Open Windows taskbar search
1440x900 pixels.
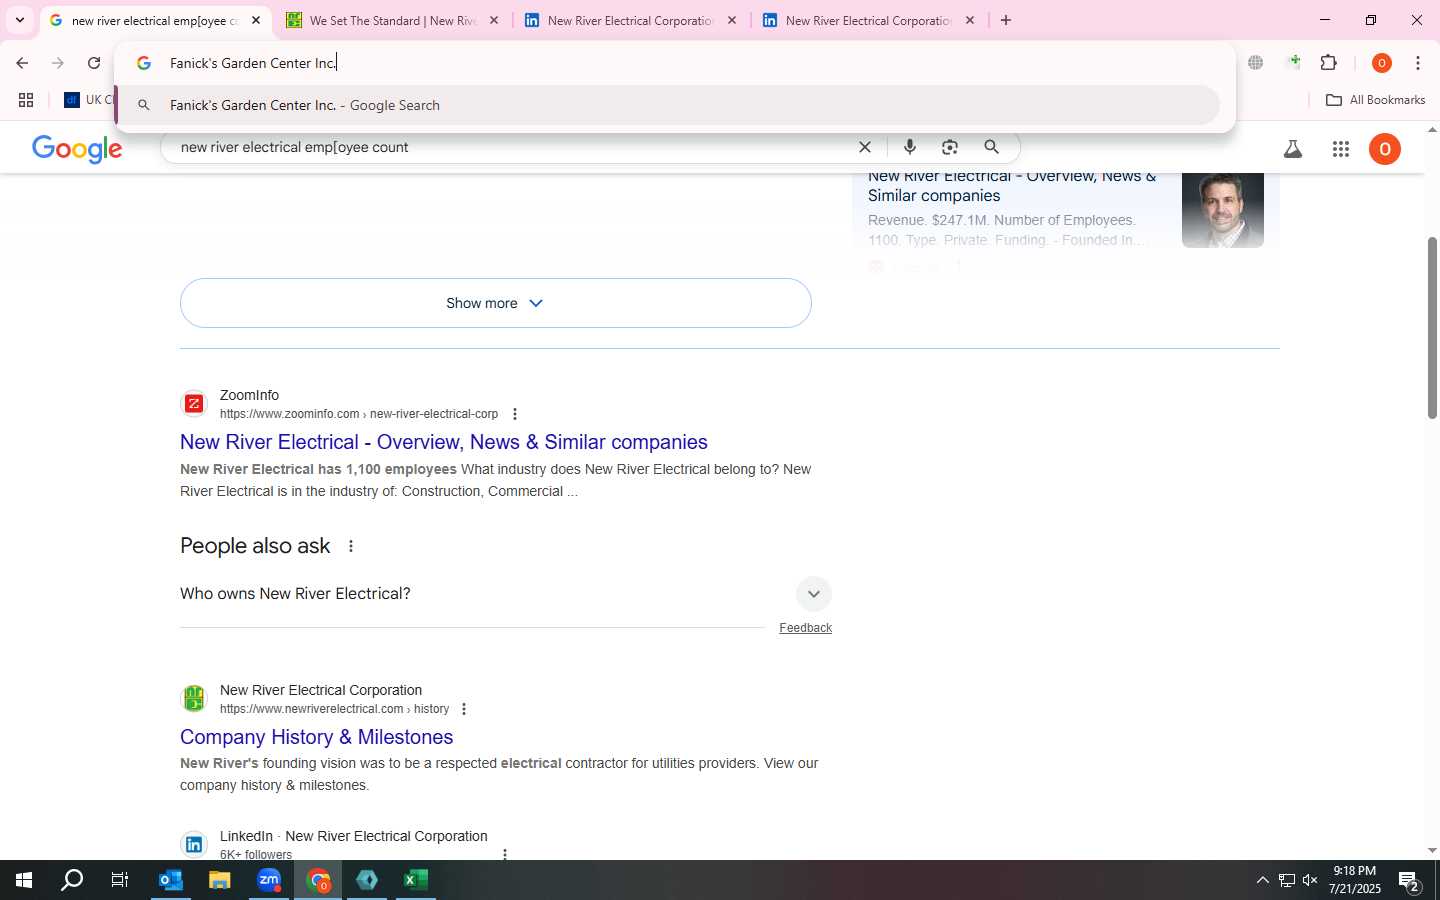(x=72, y=880)
